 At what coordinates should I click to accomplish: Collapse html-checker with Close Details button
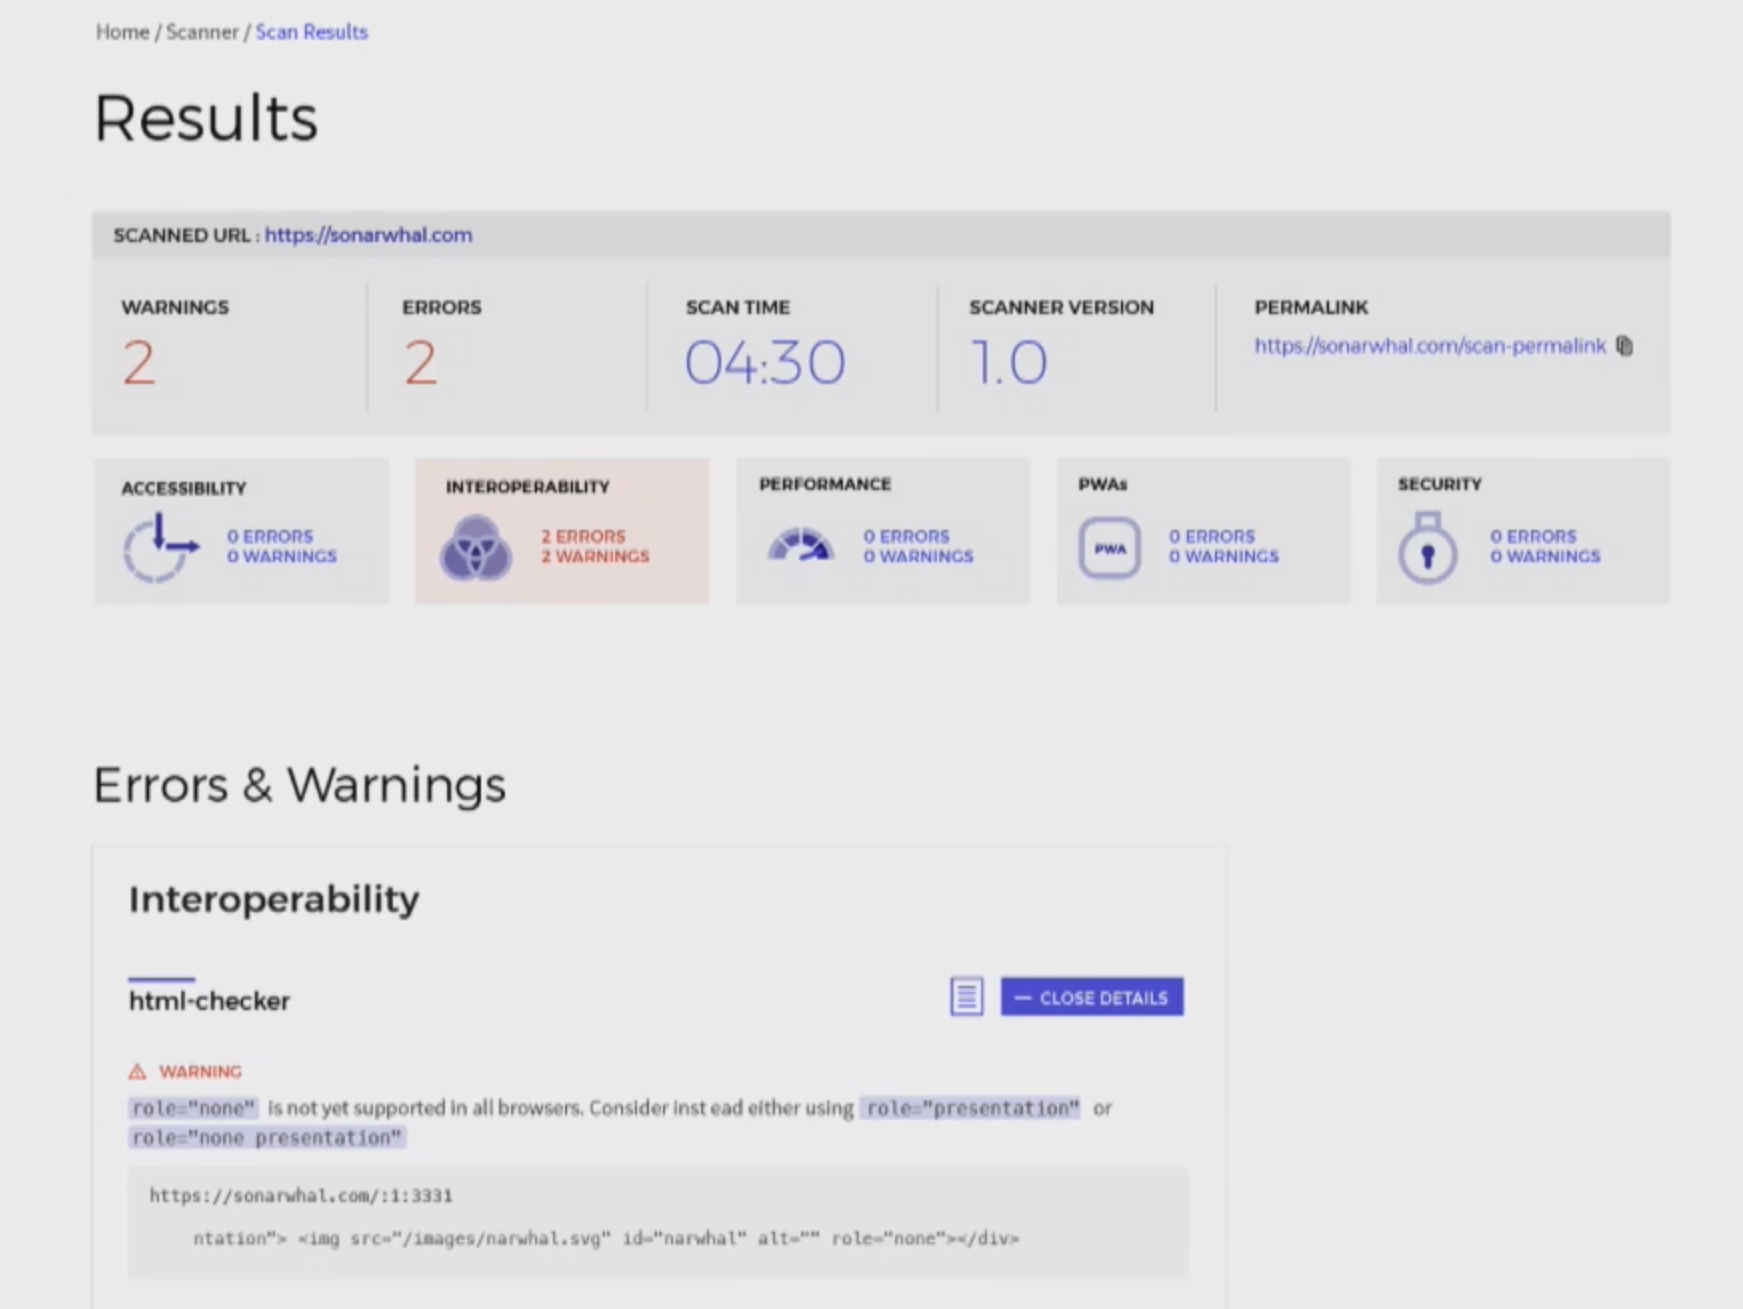click(1092, 997)
